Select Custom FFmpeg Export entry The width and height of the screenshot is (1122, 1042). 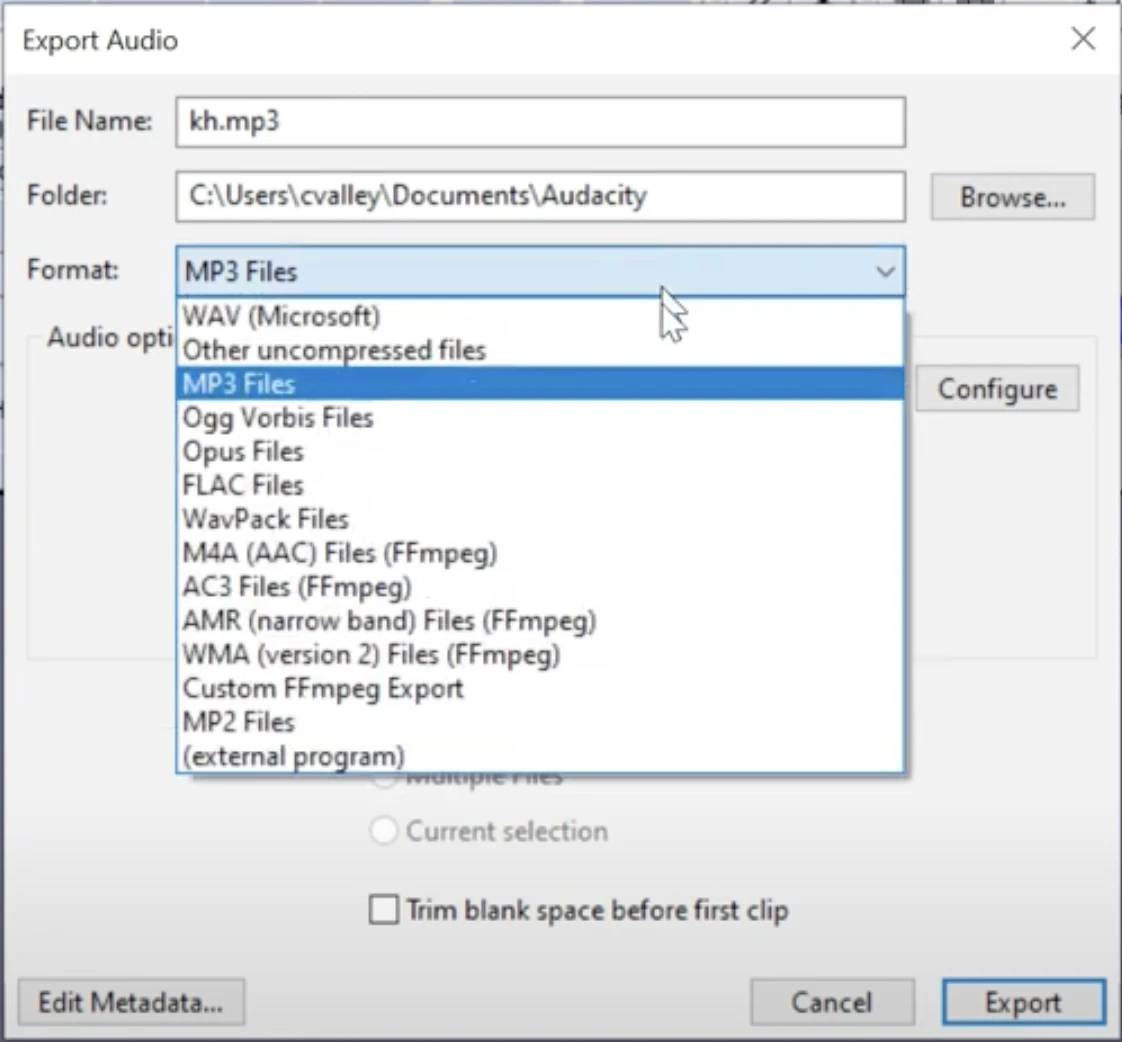click(323, 689)
